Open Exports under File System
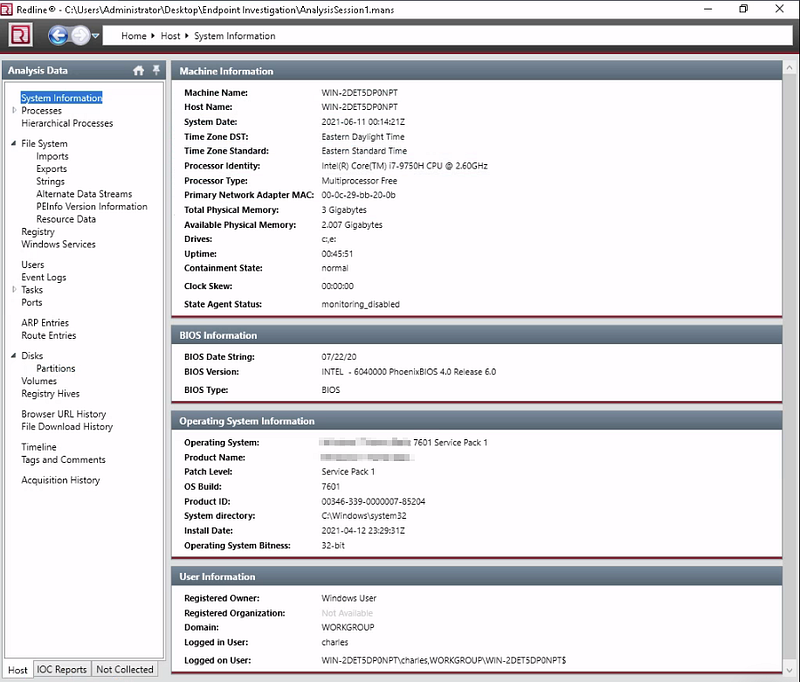The image size is (800, 682). (x=52, y=168)
